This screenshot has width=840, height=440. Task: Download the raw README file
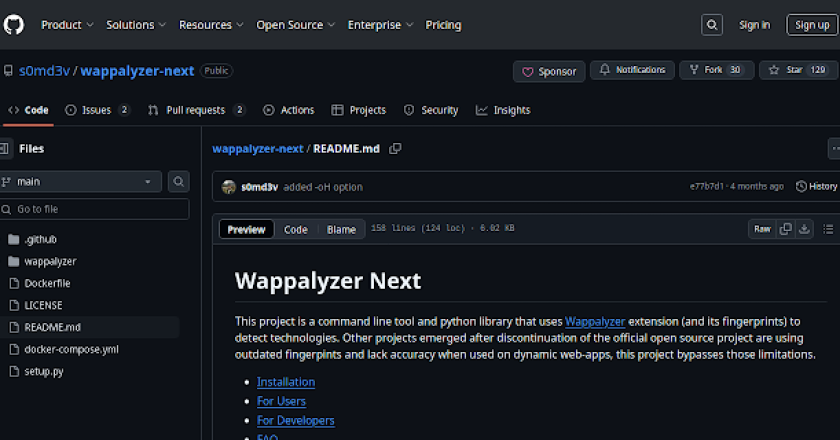(x=805, y=229)
